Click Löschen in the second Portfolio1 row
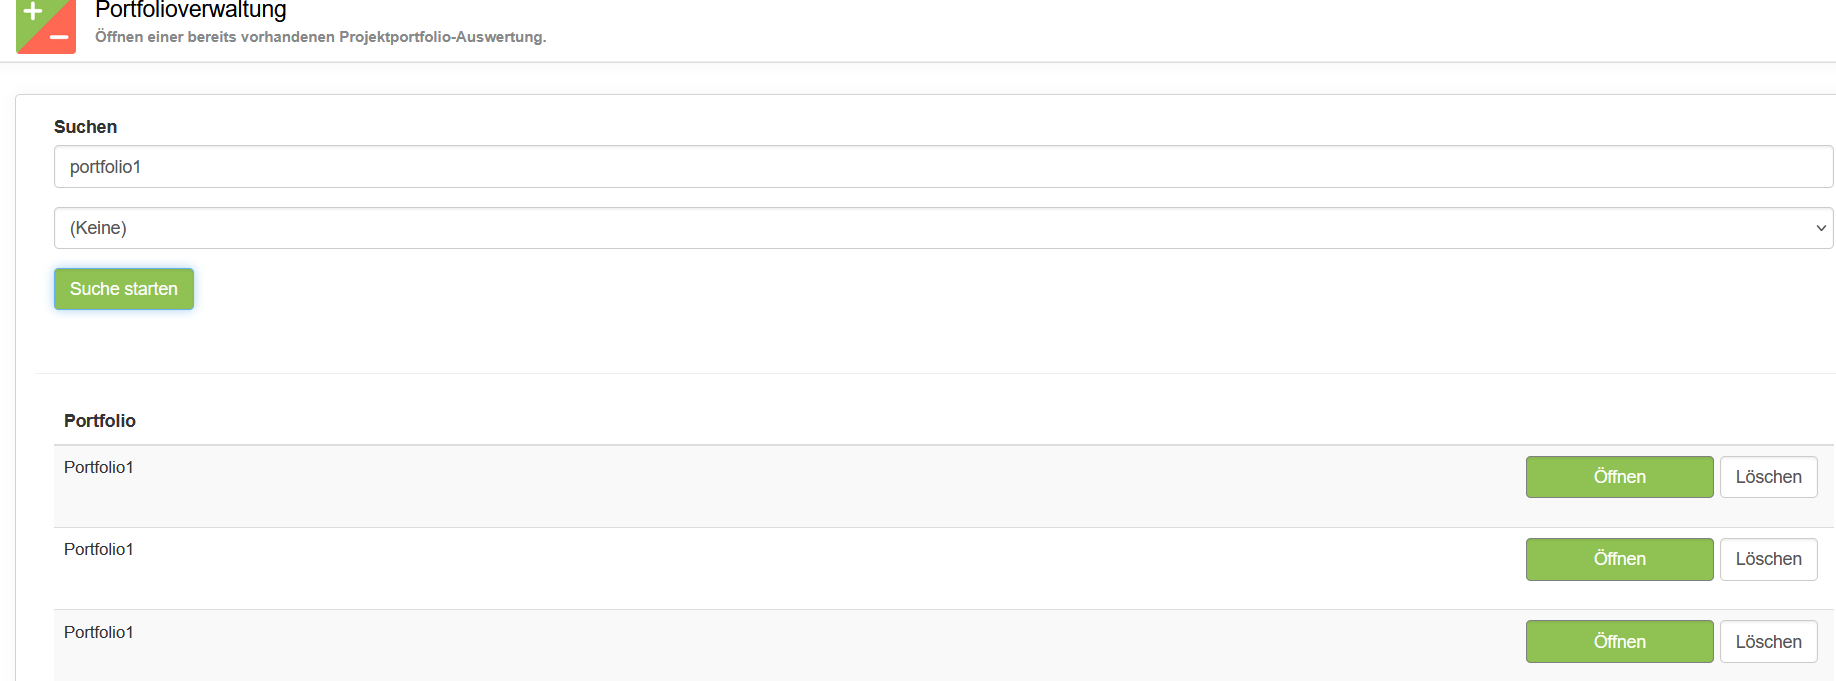This screenshot has width=1836, height=681. pyautogui.click(x=1767, y=559)
